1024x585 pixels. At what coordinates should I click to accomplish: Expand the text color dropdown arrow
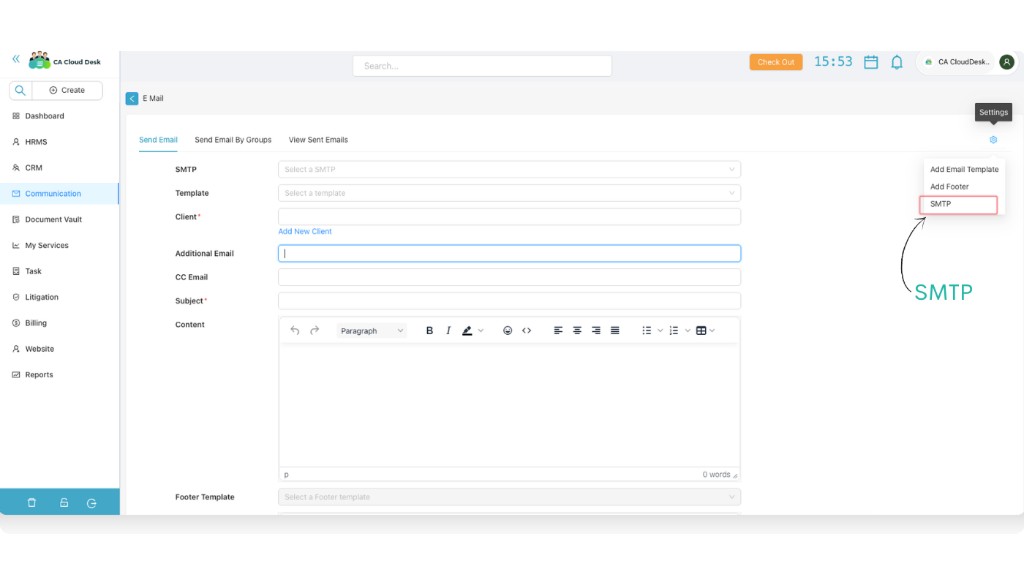click(479, 330)
